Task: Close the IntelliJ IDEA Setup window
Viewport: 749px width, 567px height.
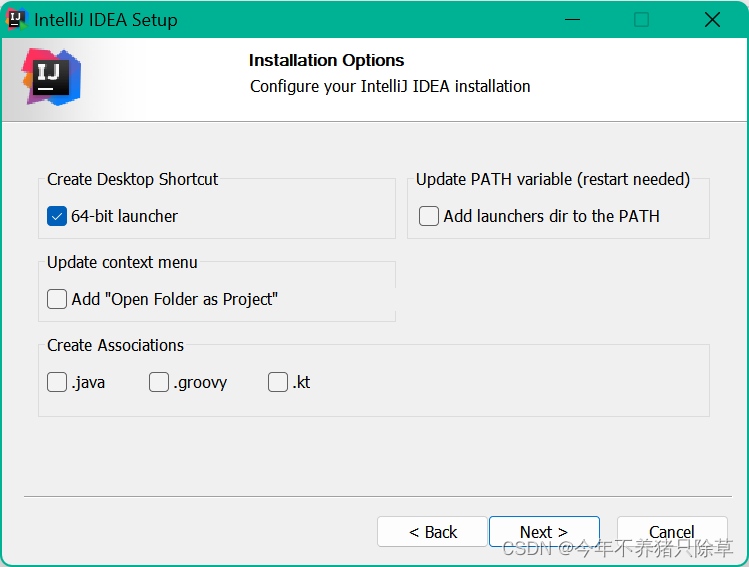Action: [712, 20]
